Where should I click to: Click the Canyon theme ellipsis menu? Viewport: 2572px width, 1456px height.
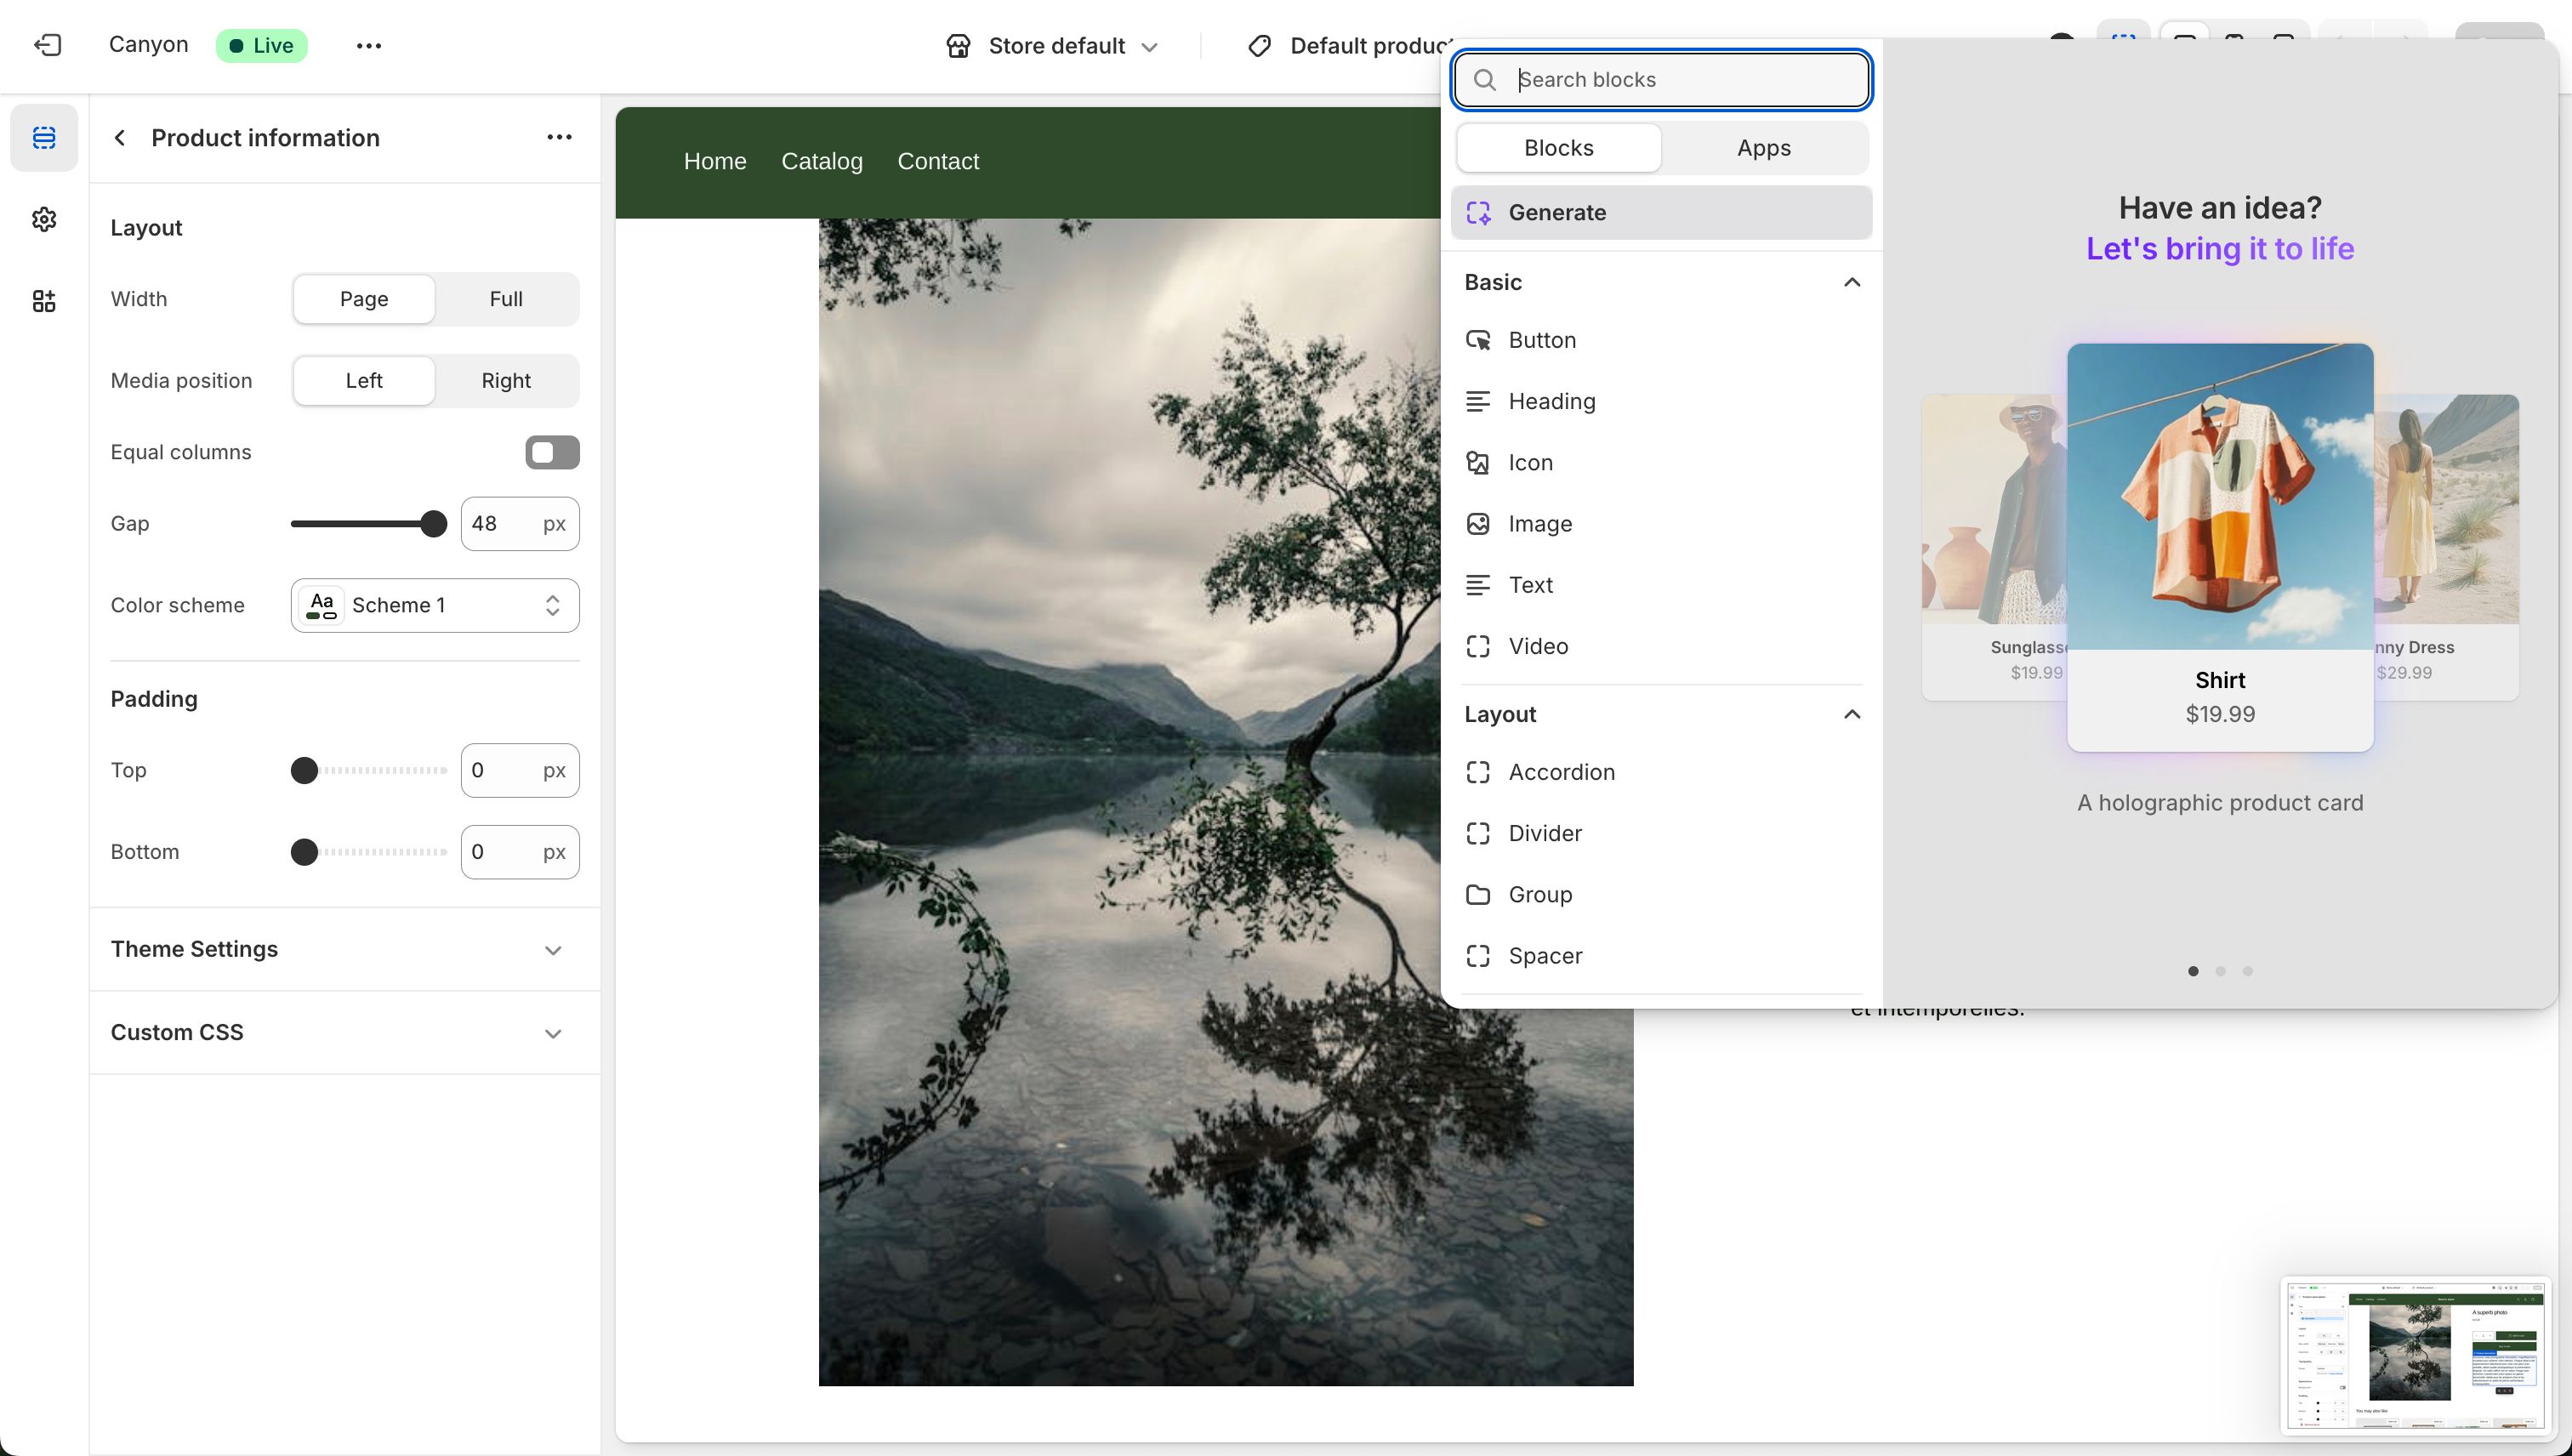[369, 45]
